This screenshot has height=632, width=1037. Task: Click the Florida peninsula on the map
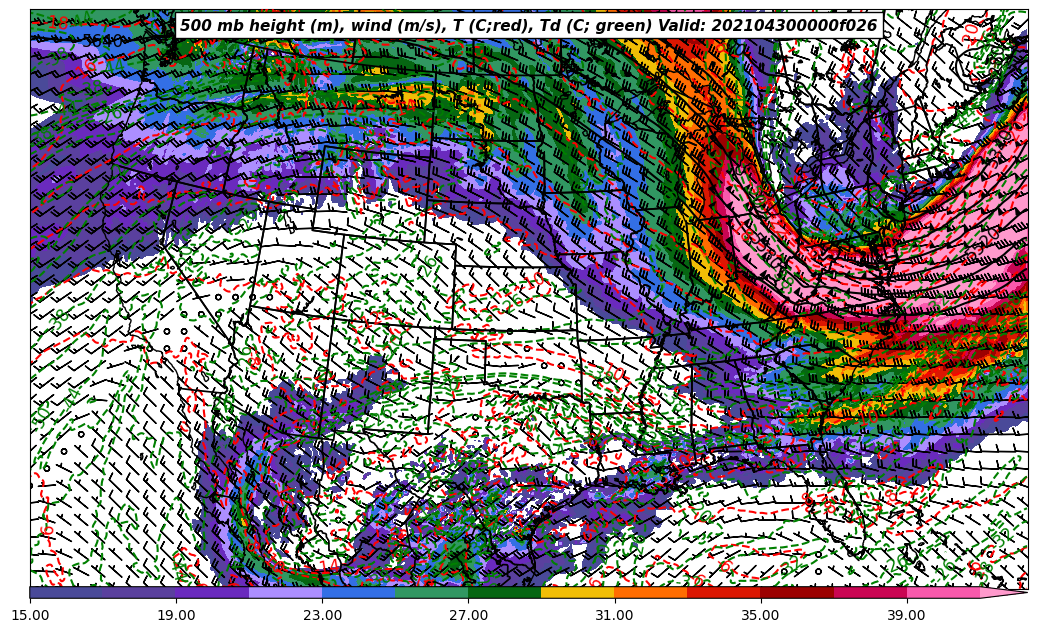(x=838, y=520)
